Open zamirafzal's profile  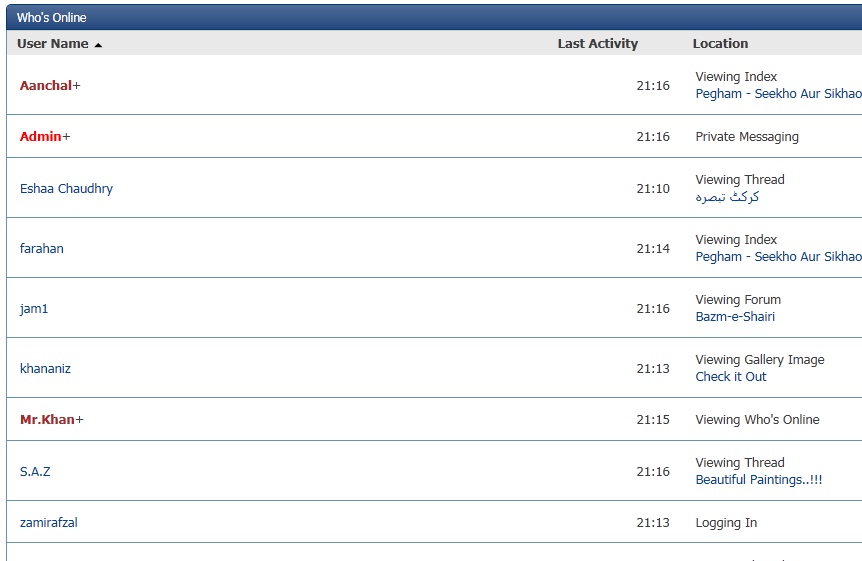(x=49, y=523)
